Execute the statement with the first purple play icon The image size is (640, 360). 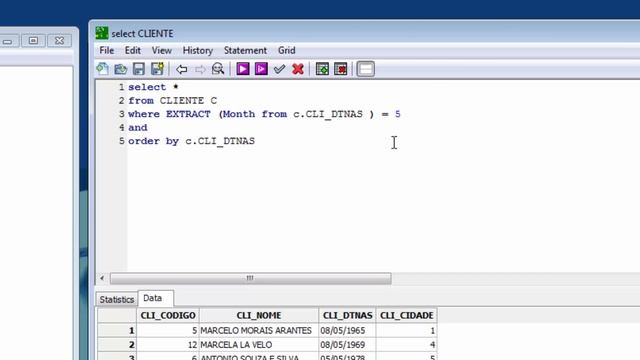pyautogui.click(x=243, y=69)
